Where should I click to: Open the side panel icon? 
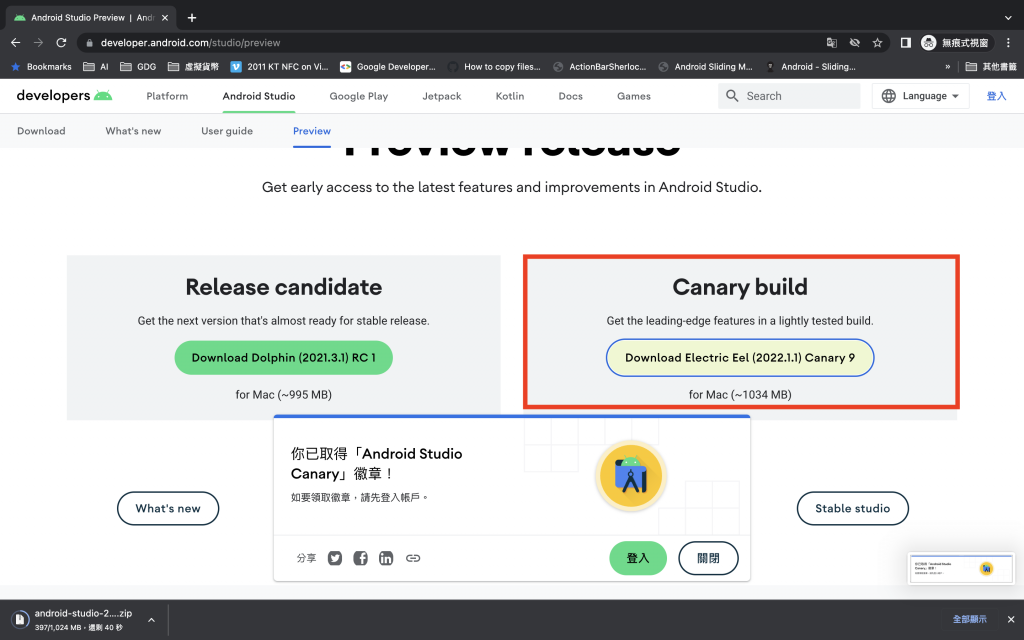pos(905,42)
